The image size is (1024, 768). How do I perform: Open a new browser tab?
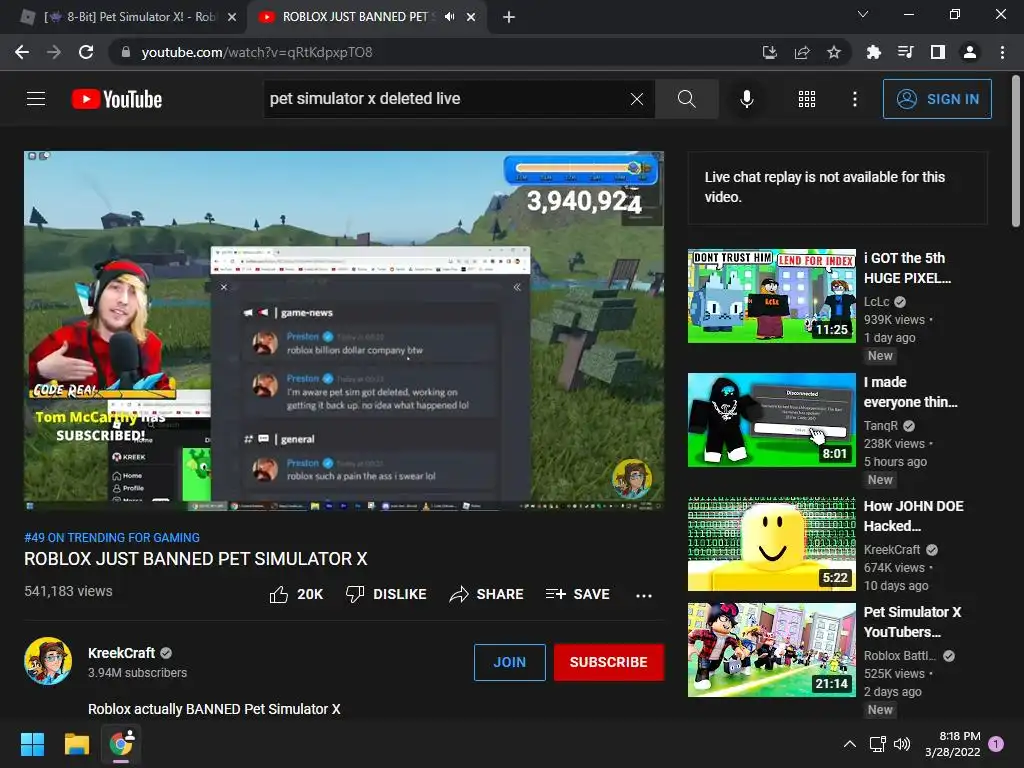tap(509, 17)
